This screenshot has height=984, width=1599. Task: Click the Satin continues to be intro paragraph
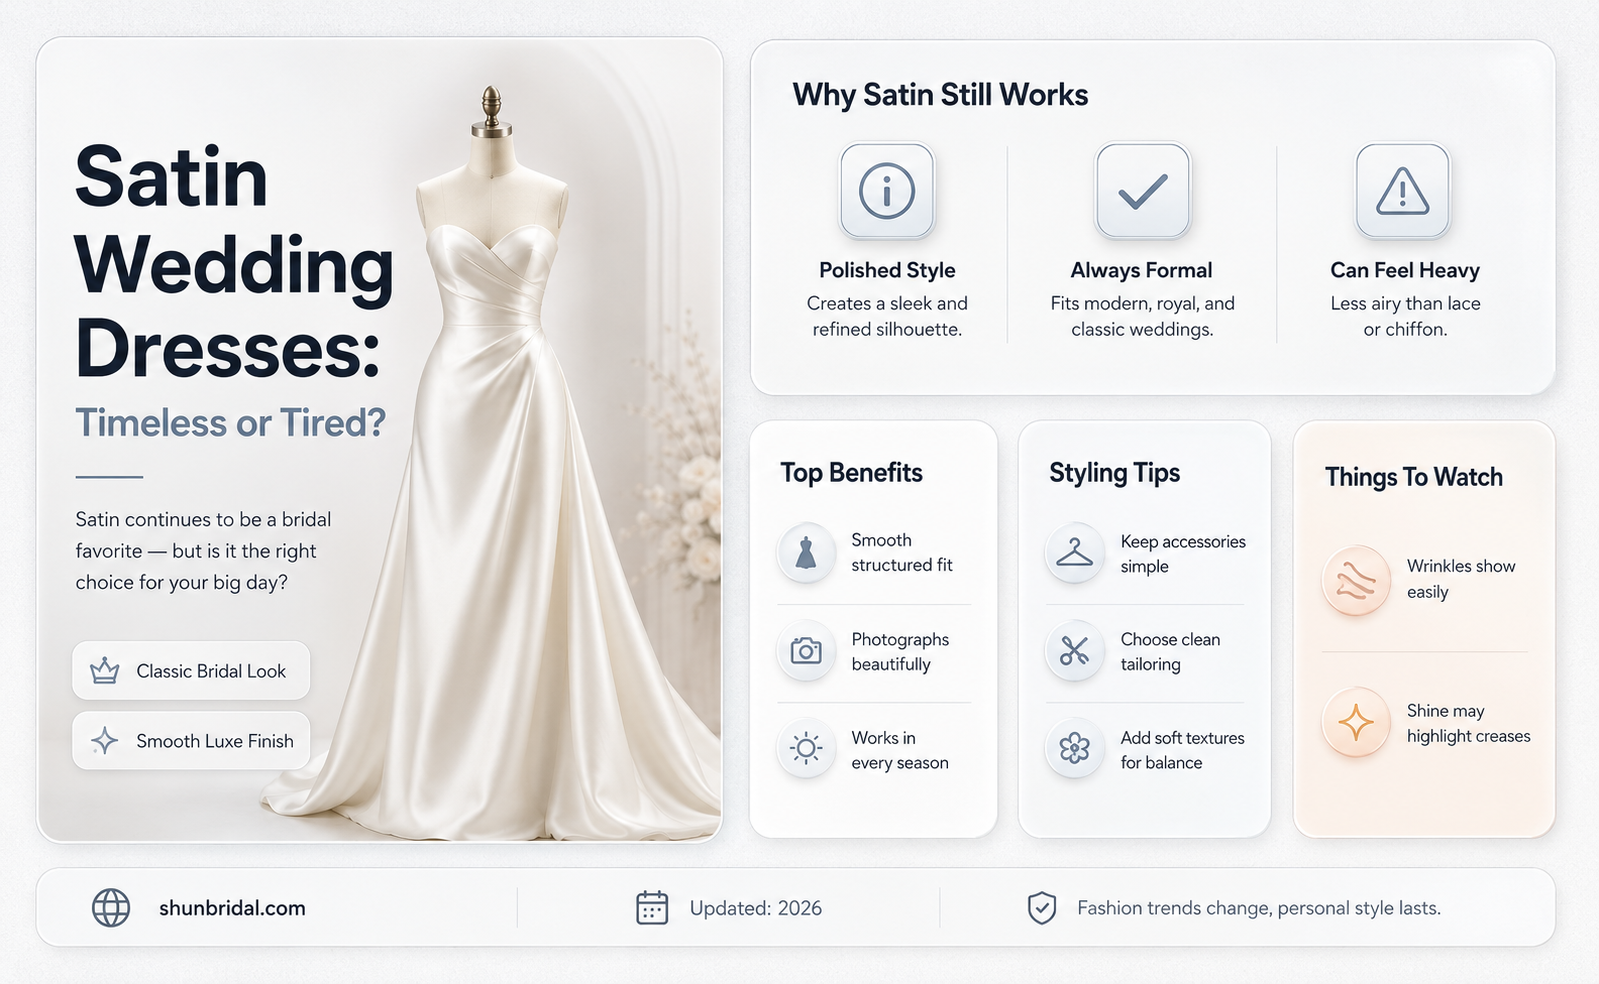pyautogui.click(x=203, y=551)
